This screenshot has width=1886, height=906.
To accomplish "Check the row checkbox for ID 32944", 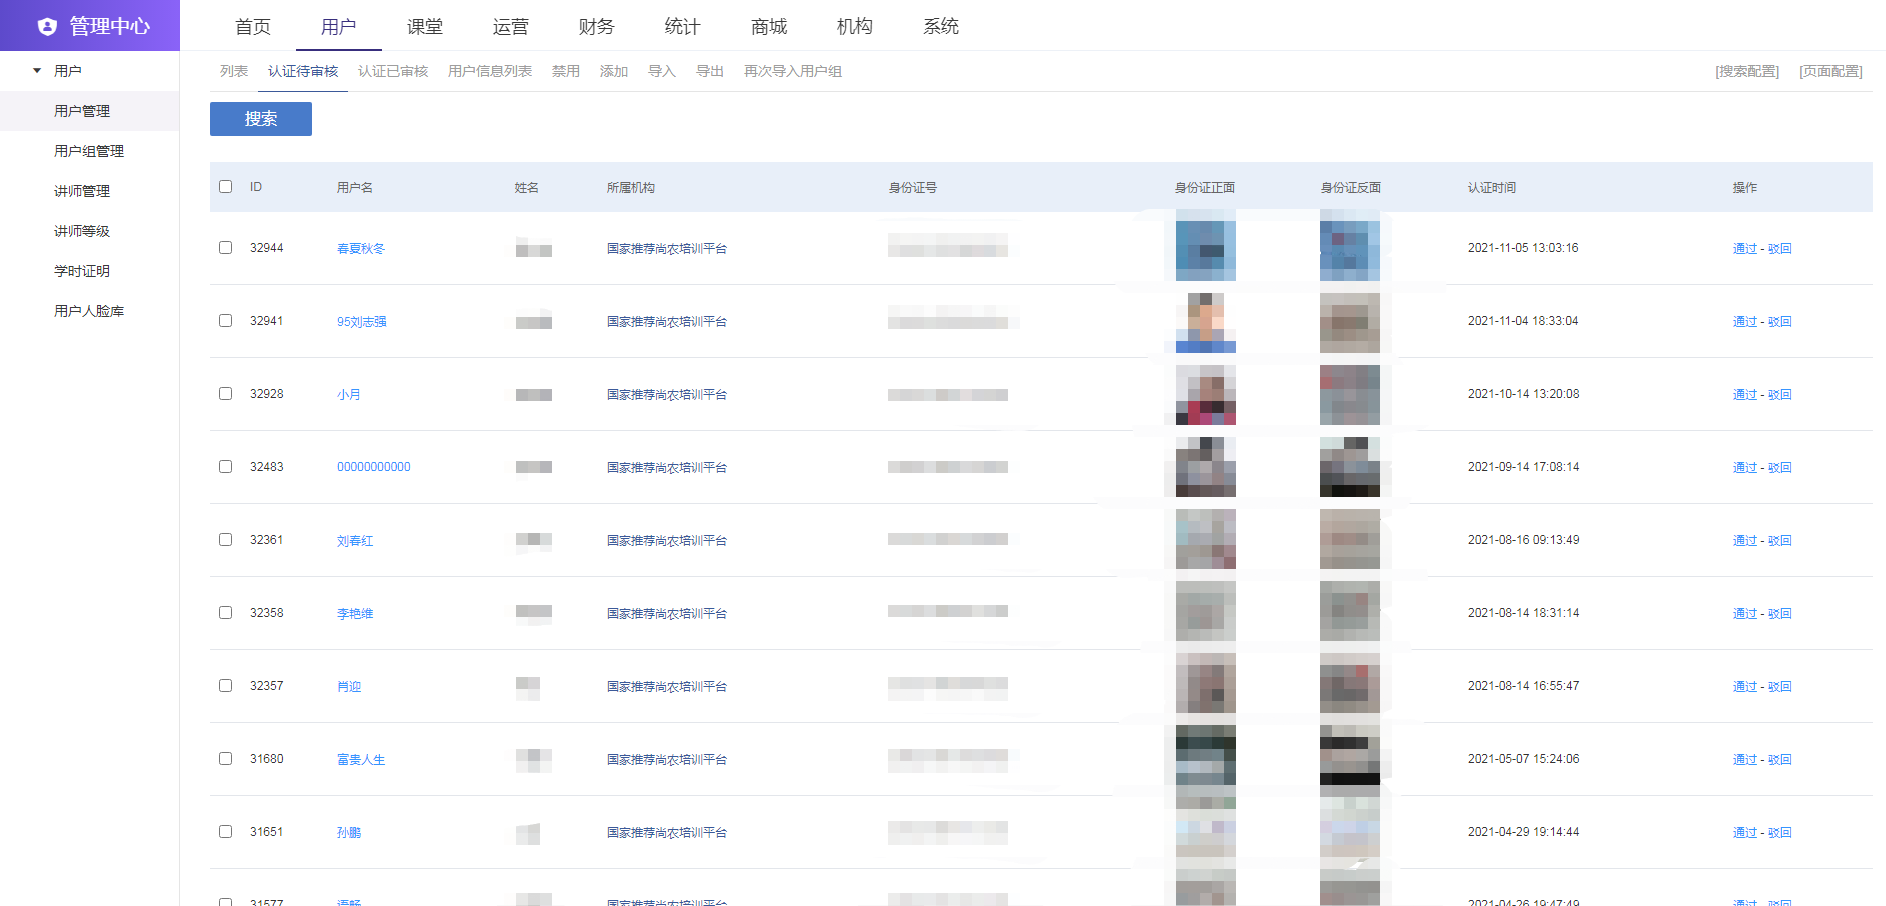I will [x=225, y=248].
